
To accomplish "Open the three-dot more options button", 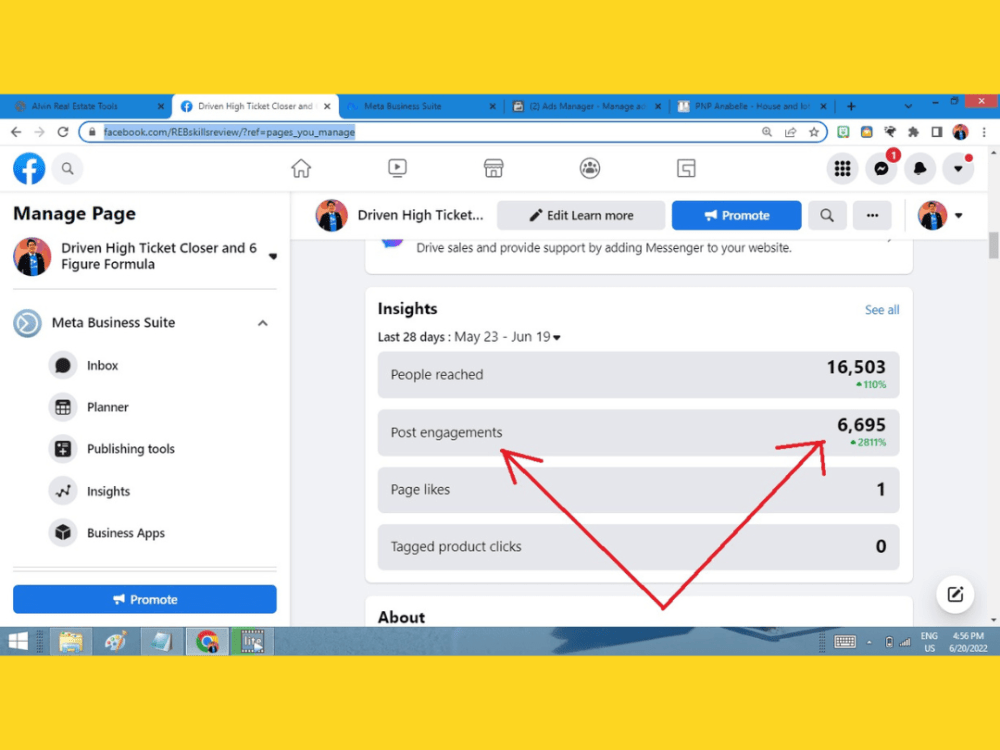I will [872, 216].
